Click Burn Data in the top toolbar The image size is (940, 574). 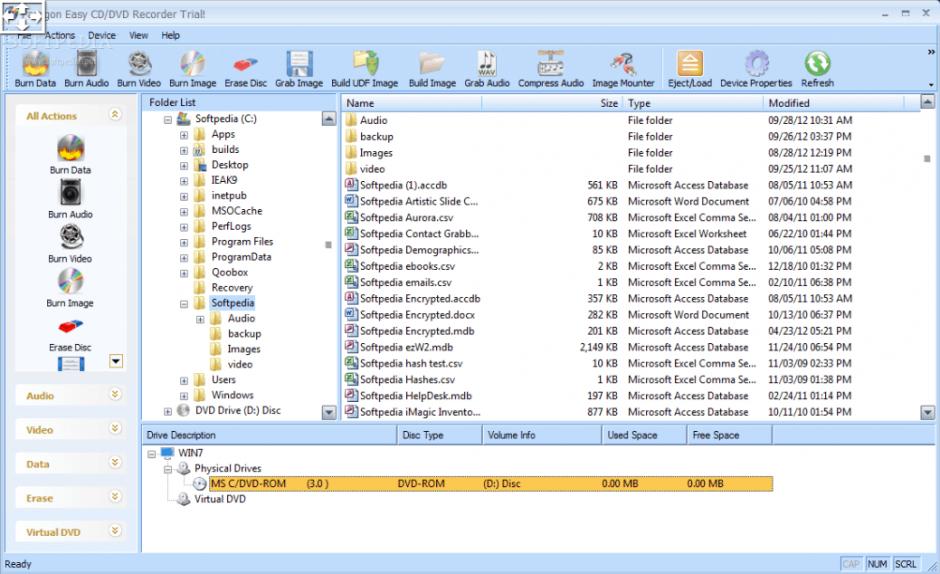[x=36, y=68]
